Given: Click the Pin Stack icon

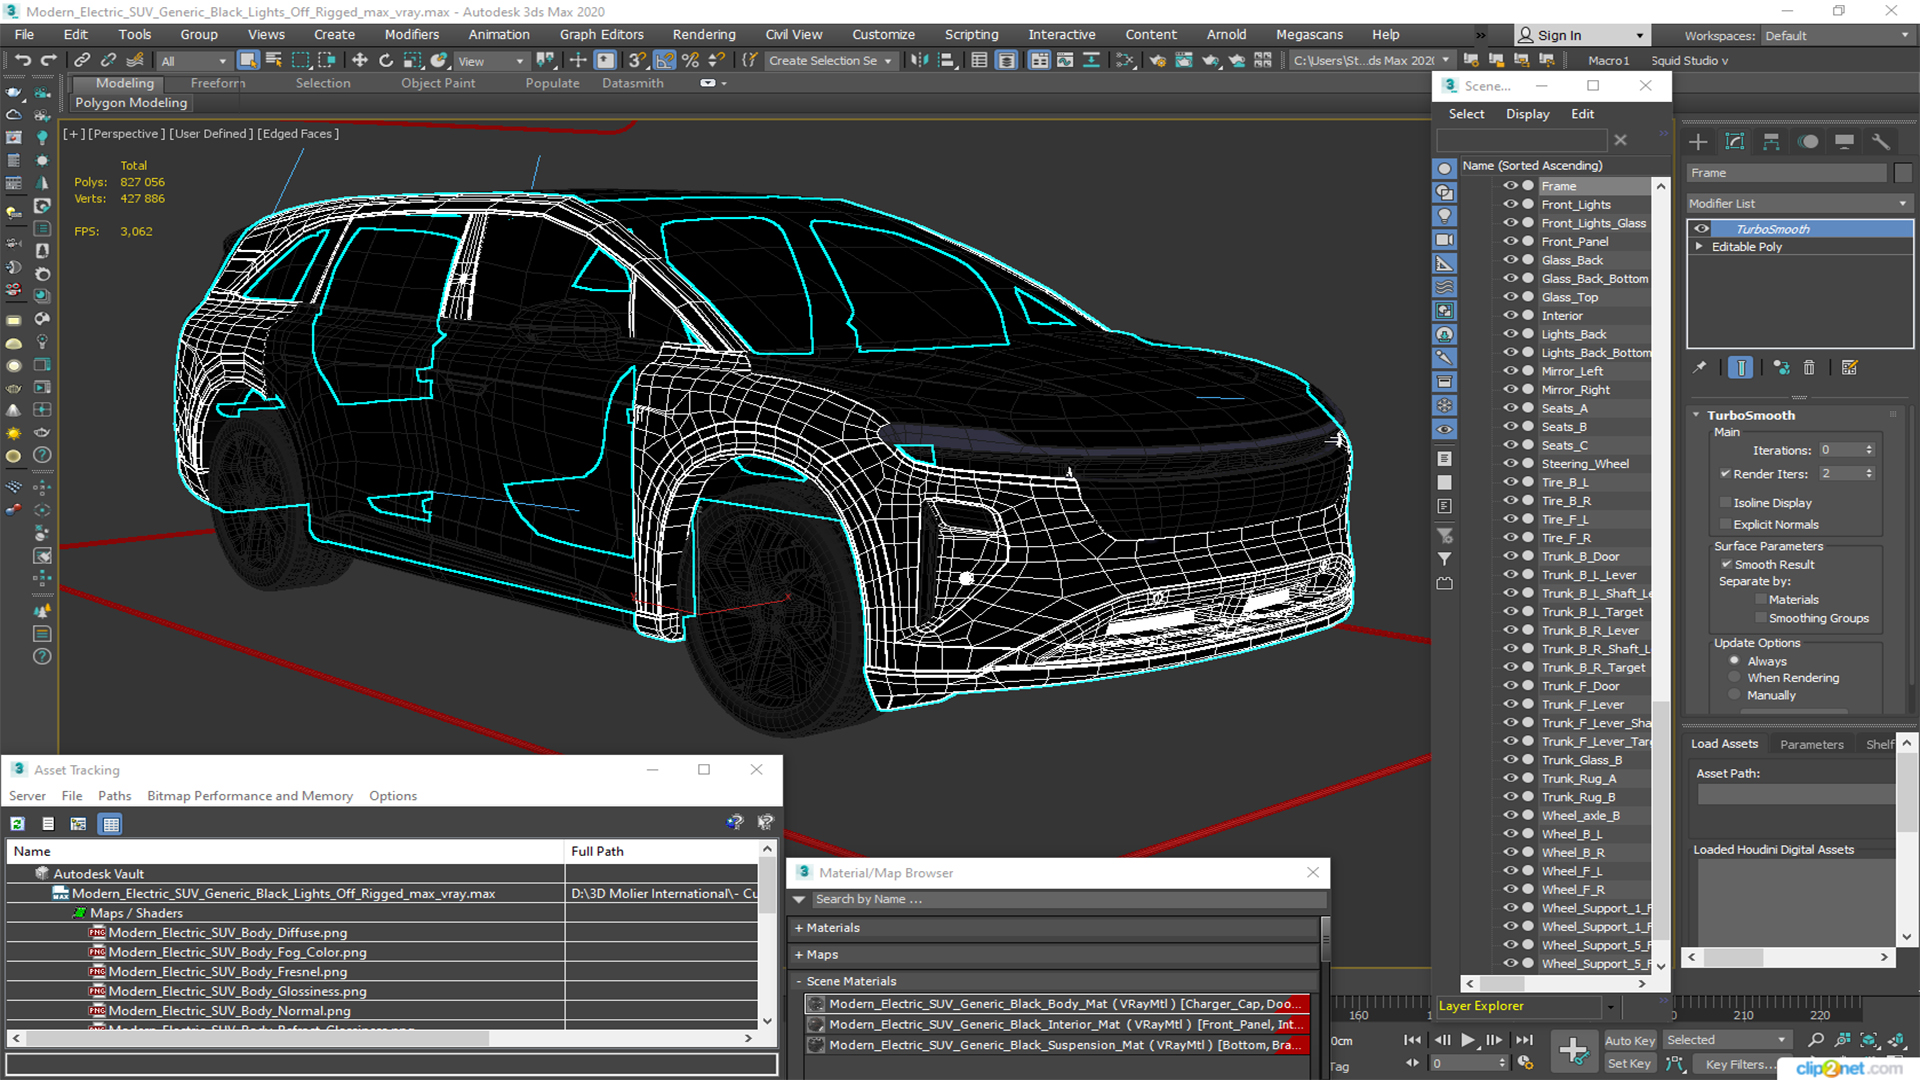Looking at the screenshot, I should (x=1699, y=368).
